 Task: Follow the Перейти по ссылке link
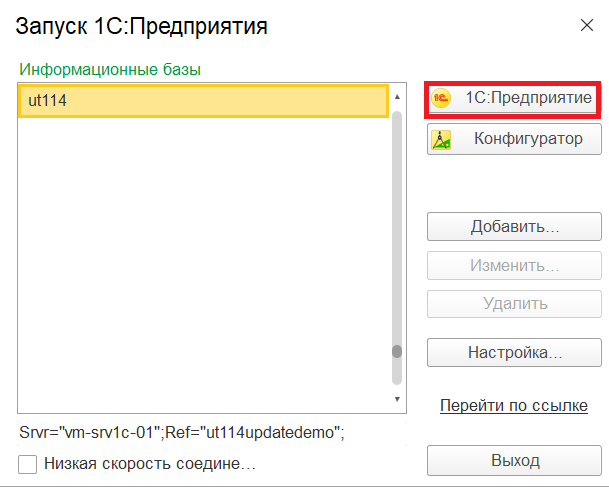tap(514, 405)
